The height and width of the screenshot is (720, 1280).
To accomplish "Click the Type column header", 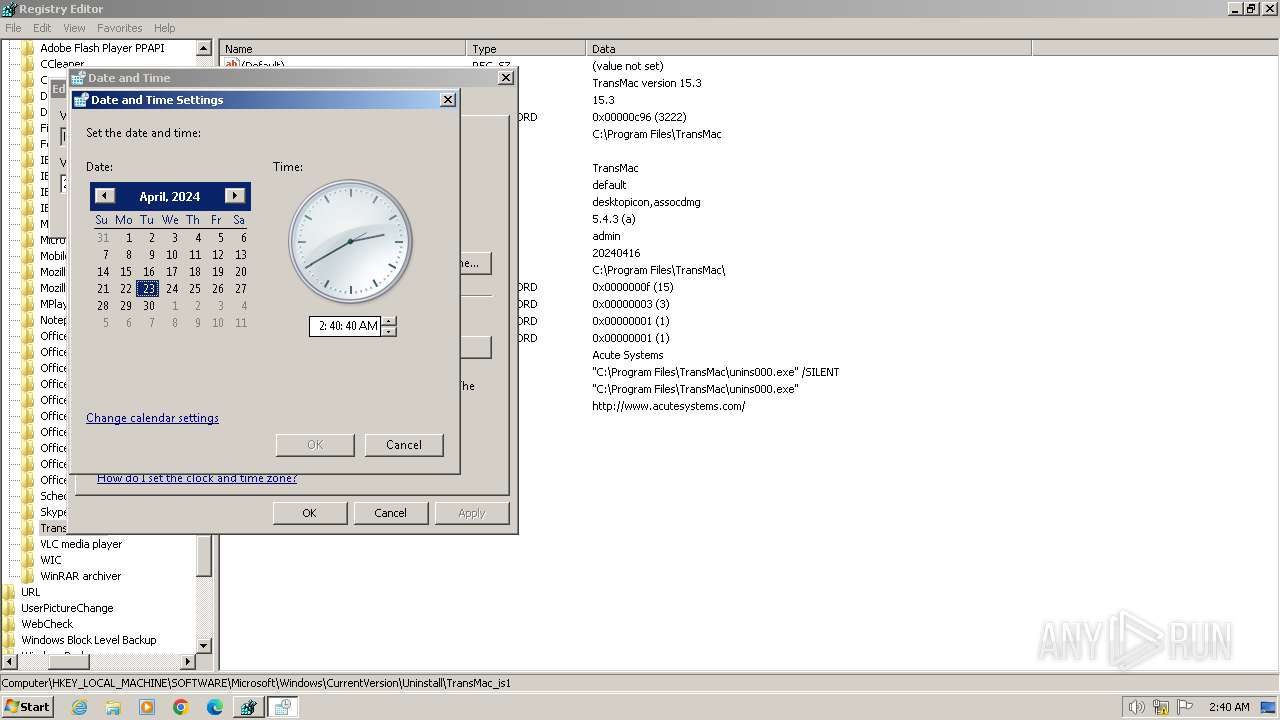I will 526,48.
